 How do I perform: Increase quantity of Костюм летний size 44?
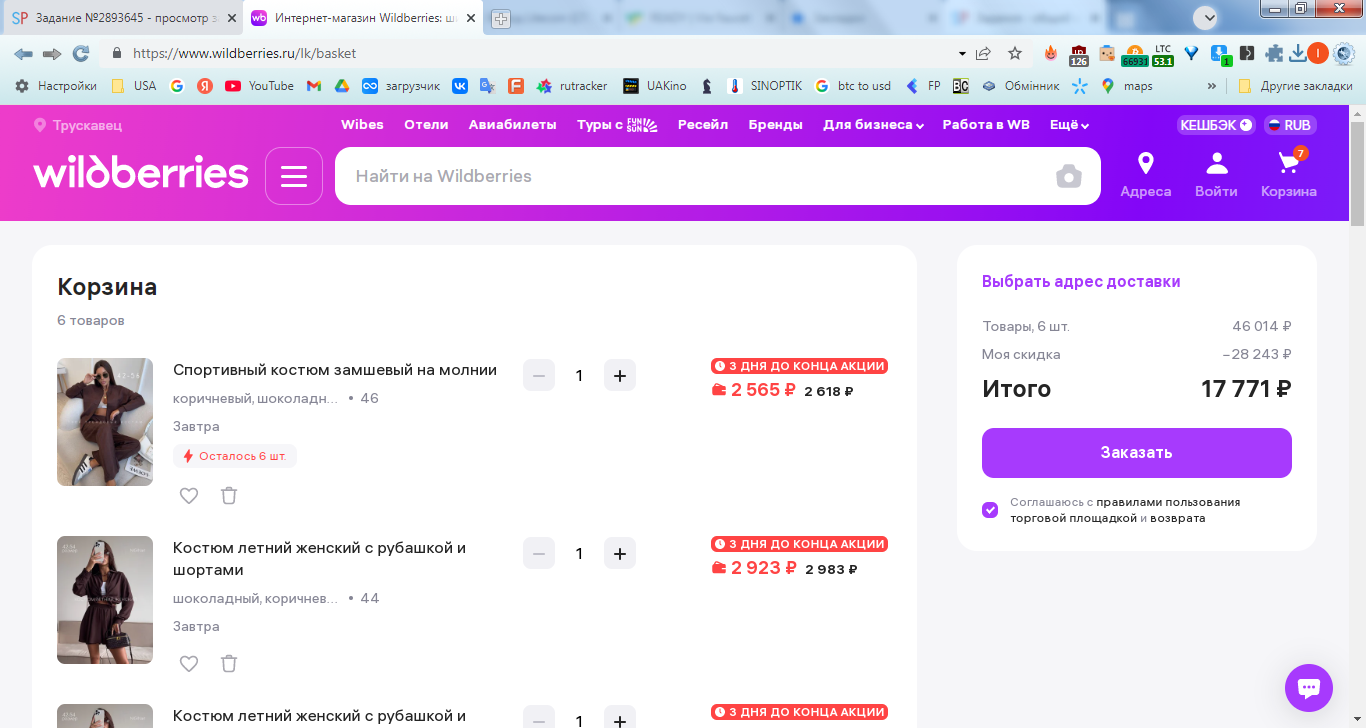coord(620,553)
